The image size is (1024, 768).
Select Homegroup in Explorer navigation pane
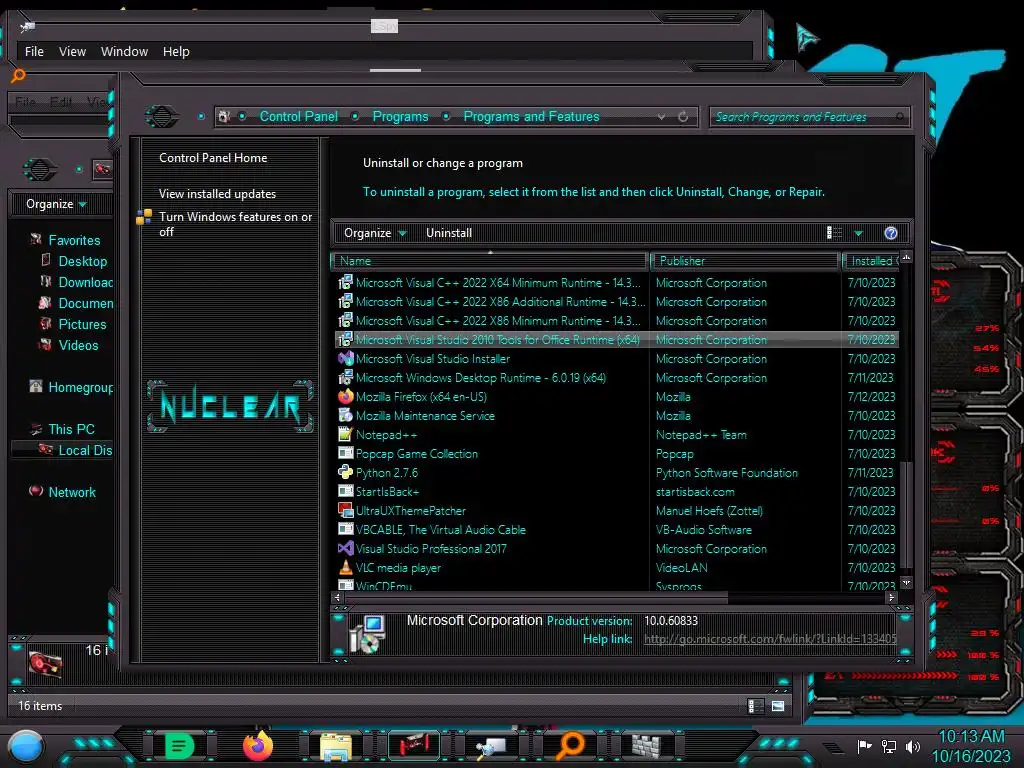[80, 387]
